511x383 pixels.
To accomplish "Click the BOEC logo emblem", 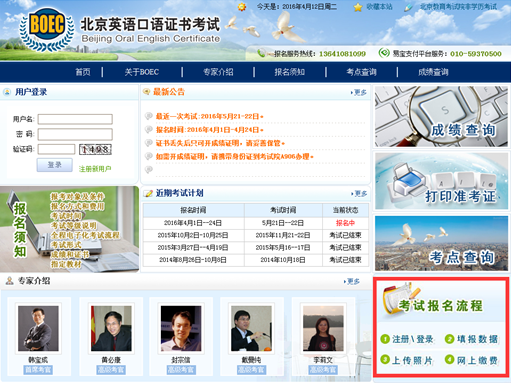I will point(46,30).
